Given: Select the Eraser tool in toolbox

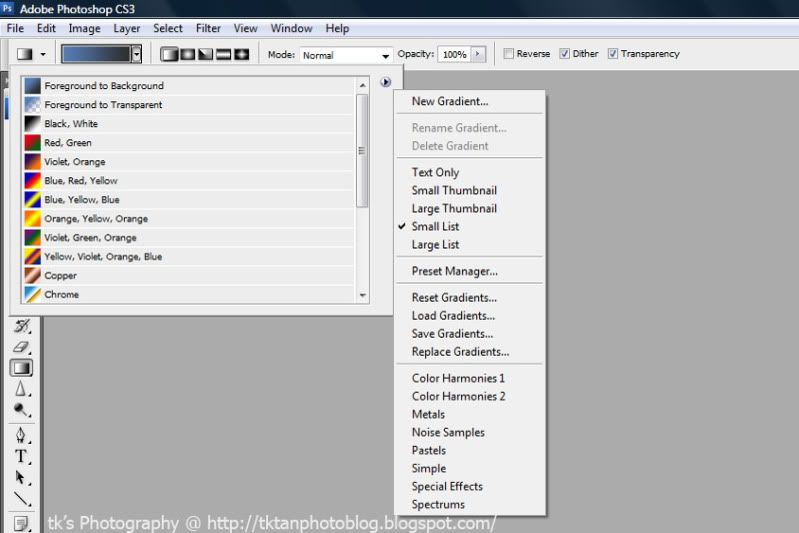Looking at the screenshot, I should pos(21,347).
